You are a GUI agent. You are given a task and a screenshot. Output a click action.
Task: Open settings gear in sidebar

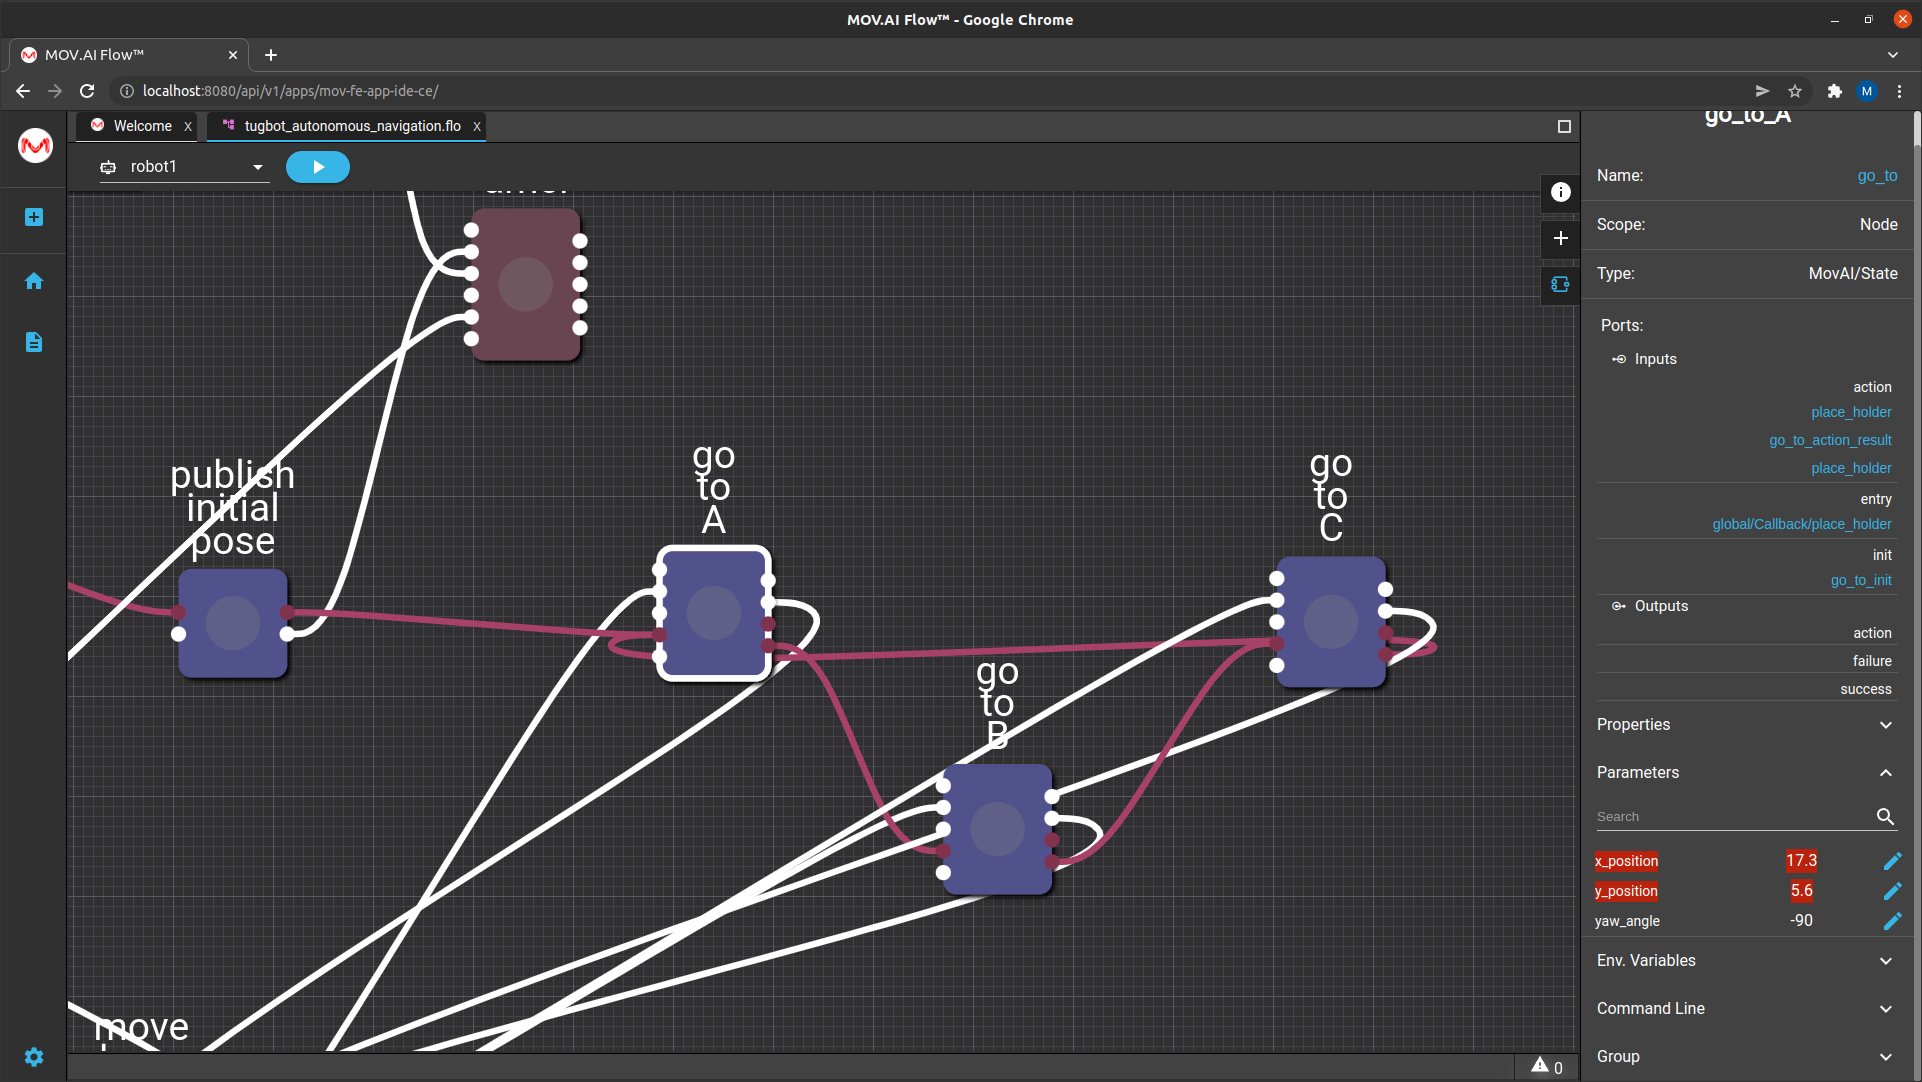[x=34, y=1057]
